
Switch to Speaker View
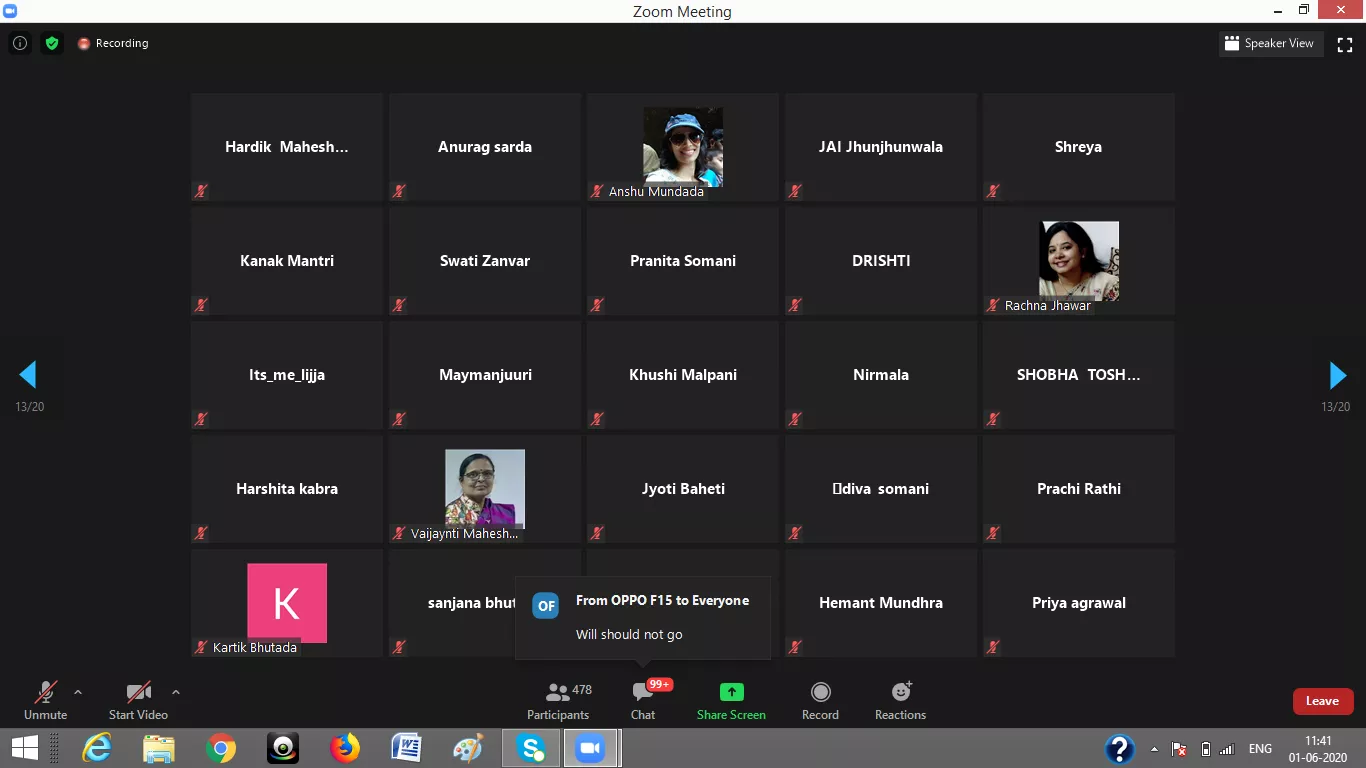tap(1269, 43)
